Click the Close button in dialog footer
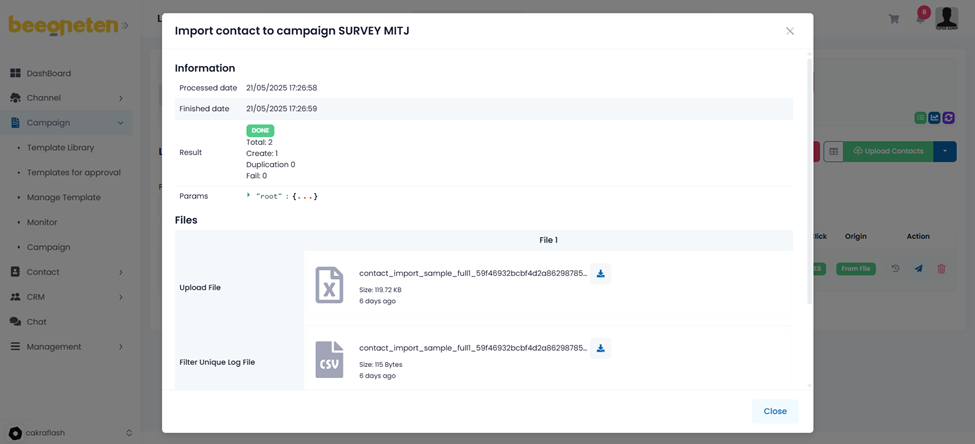Viewport: 975px width, 444px height. coord(774,411)
